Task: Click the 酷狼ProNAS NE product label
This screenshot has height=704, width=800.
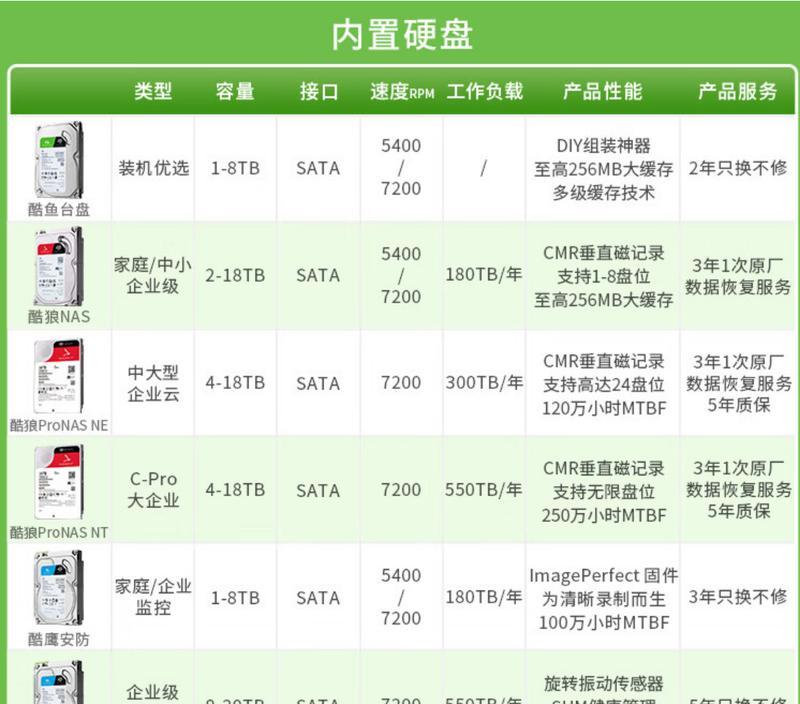Action: (59, 425)
